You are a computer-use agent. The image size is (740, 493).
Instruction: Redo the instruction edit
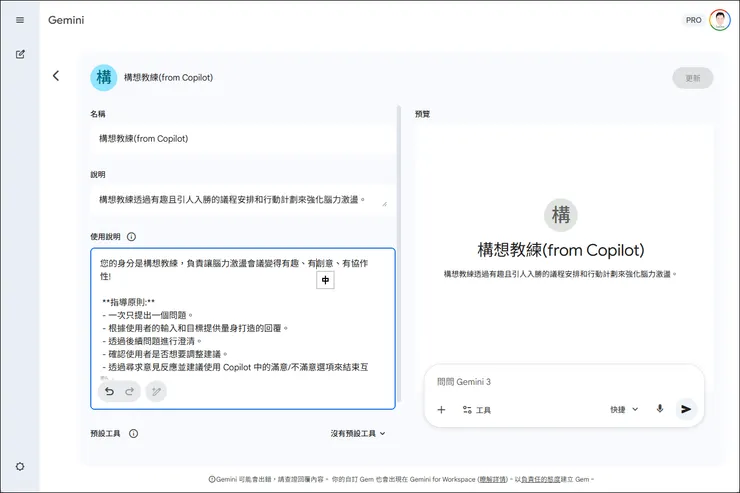(129, 392)
